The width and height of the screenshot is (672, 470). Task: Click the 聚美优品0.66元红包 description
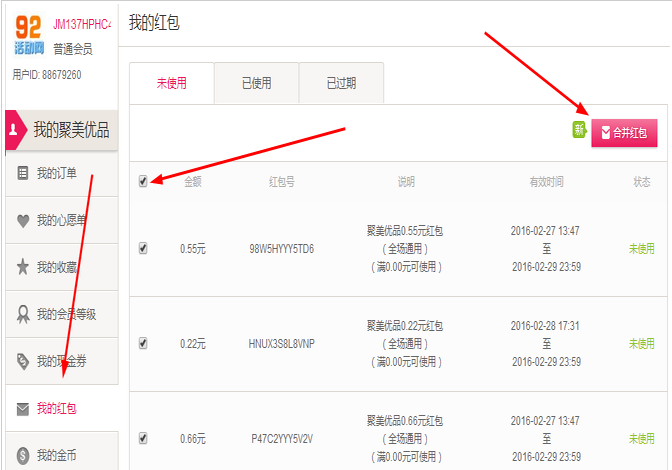tap(405, 421)
